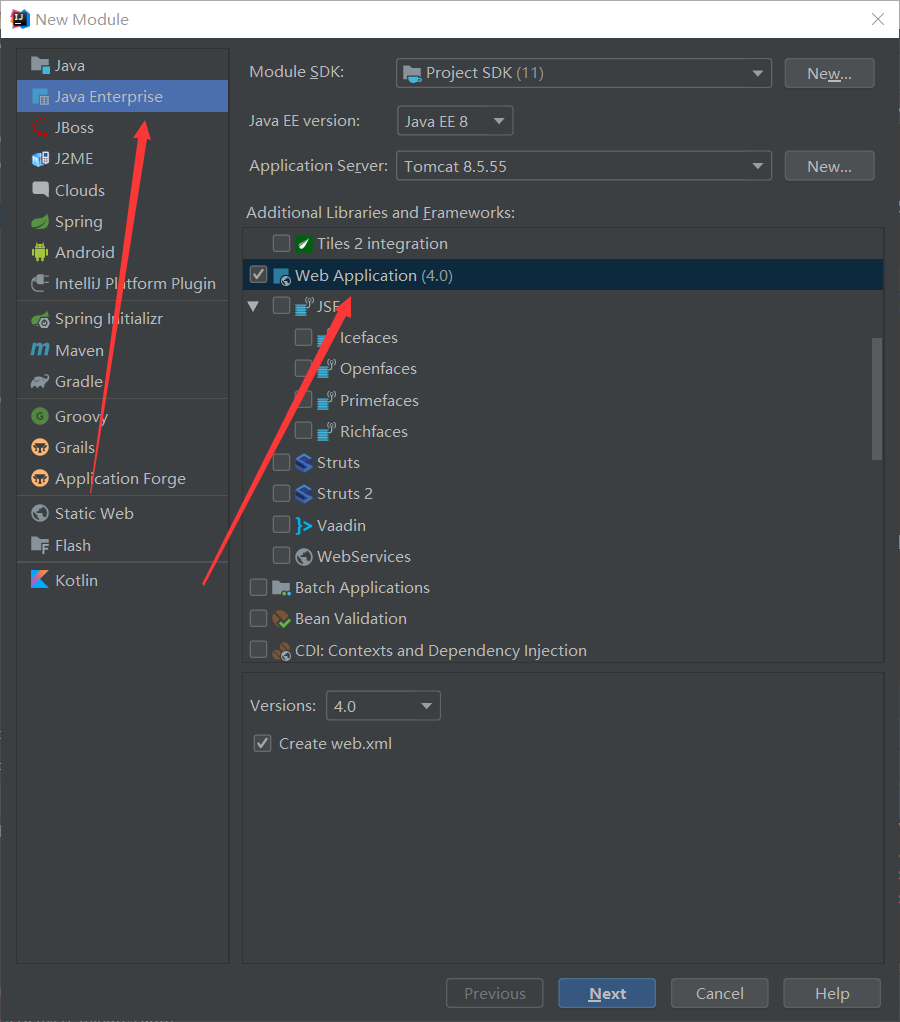
Task: Select the Application Forge icon
Action: pyautogui.click(x=40, y=478)
